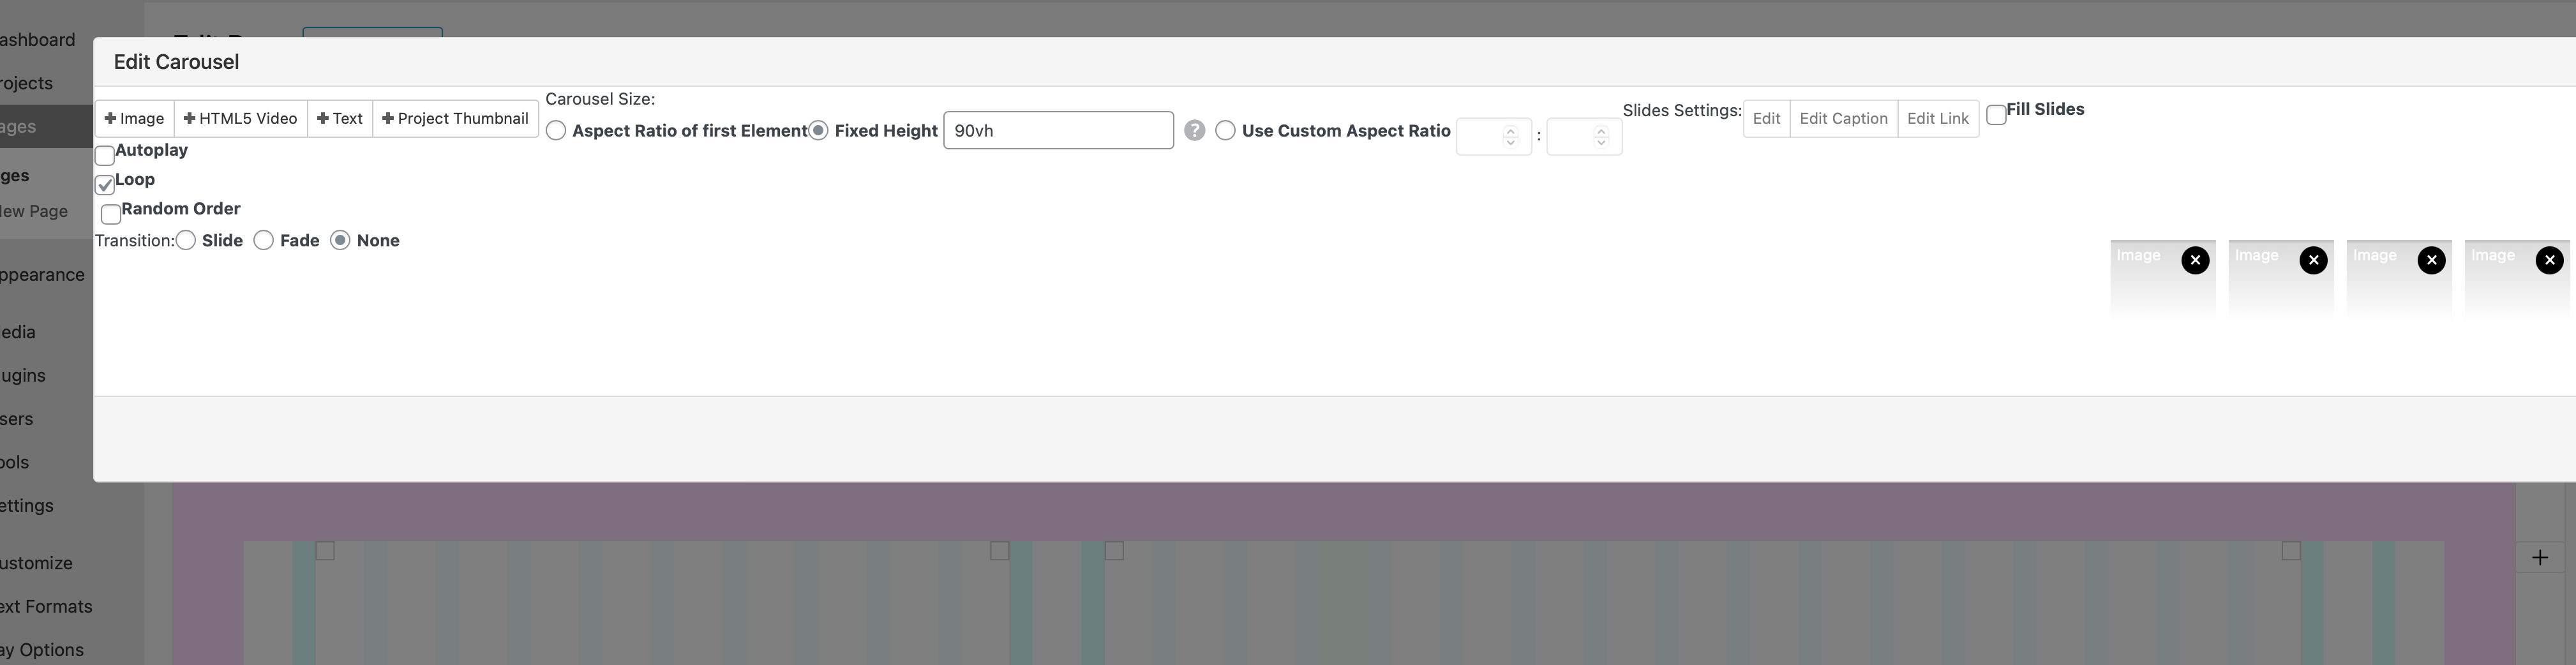Add a Text slide
2576x665 pixels.
340,119
